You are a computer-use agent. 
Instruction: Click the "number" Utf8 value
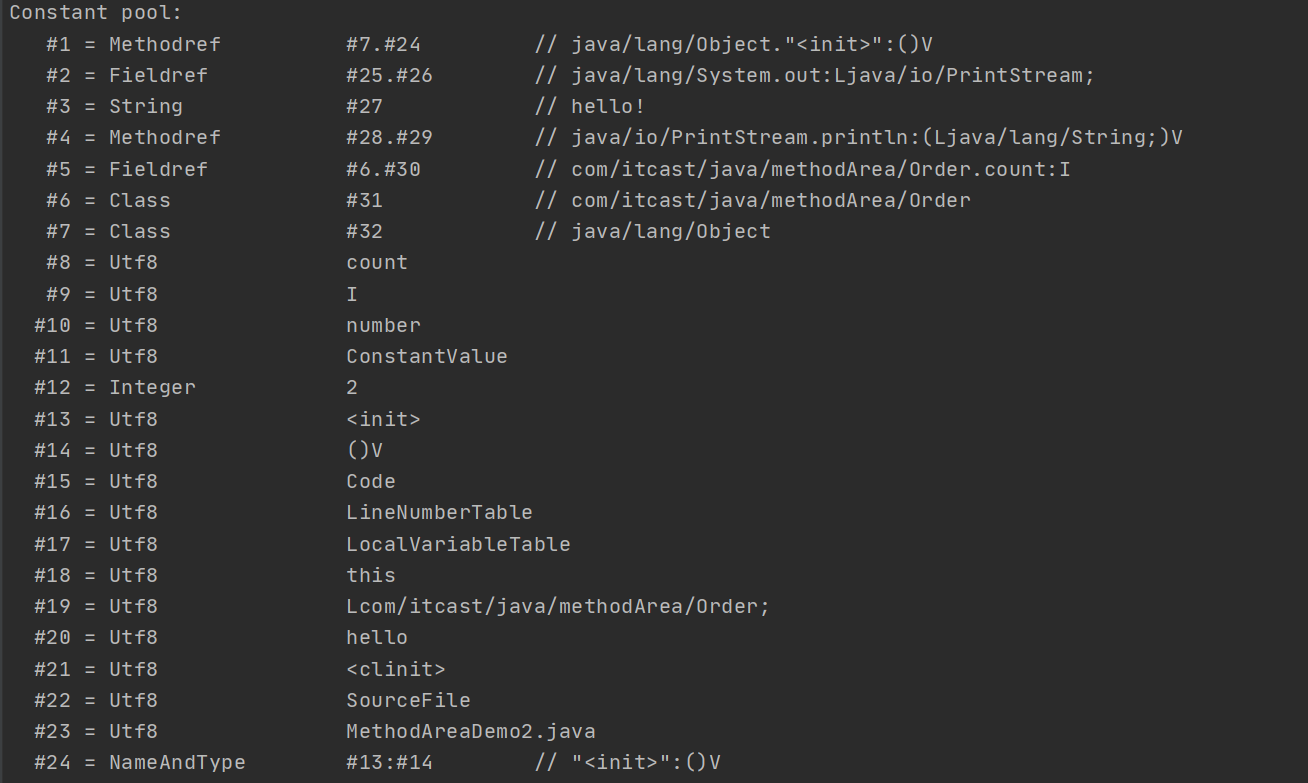(383, 325)
